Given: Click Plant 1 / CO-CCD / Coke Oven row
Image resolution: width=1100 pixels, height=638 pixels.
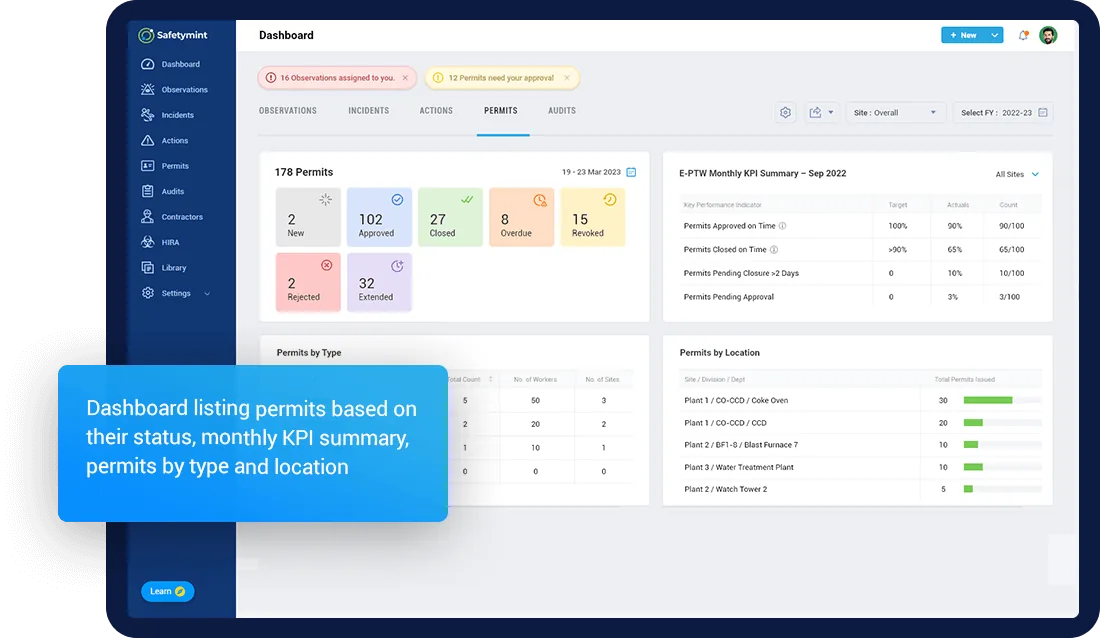Looking at the screenshot, I should (861, 400).
